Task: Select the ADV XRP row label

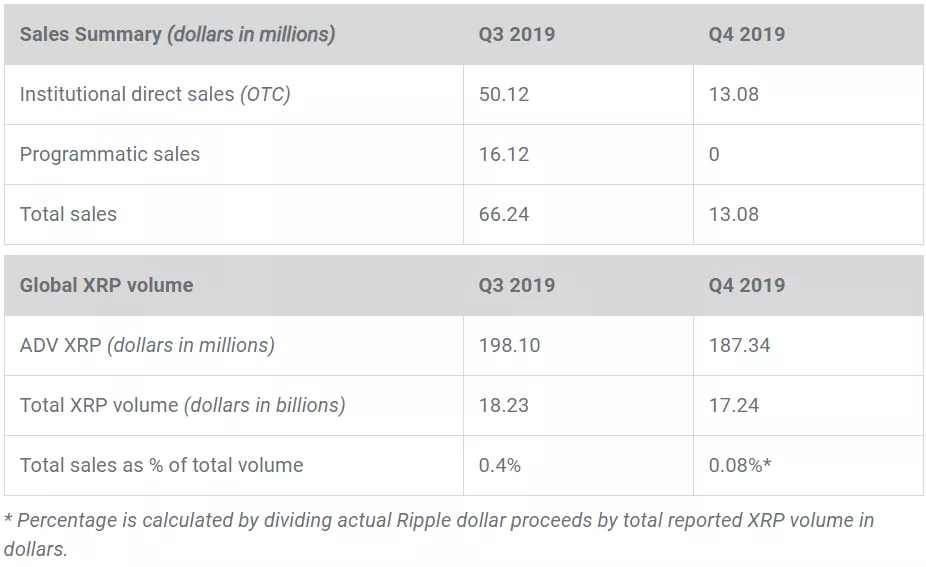Action: 147,345
